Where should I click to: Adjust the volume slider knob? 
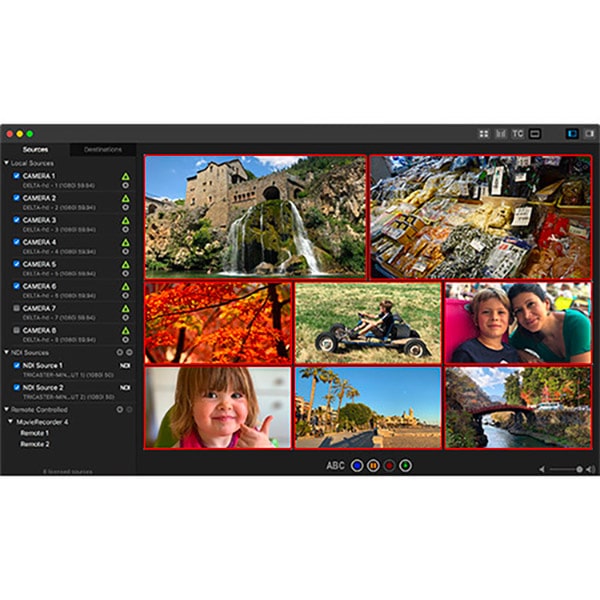pos(580,468)
